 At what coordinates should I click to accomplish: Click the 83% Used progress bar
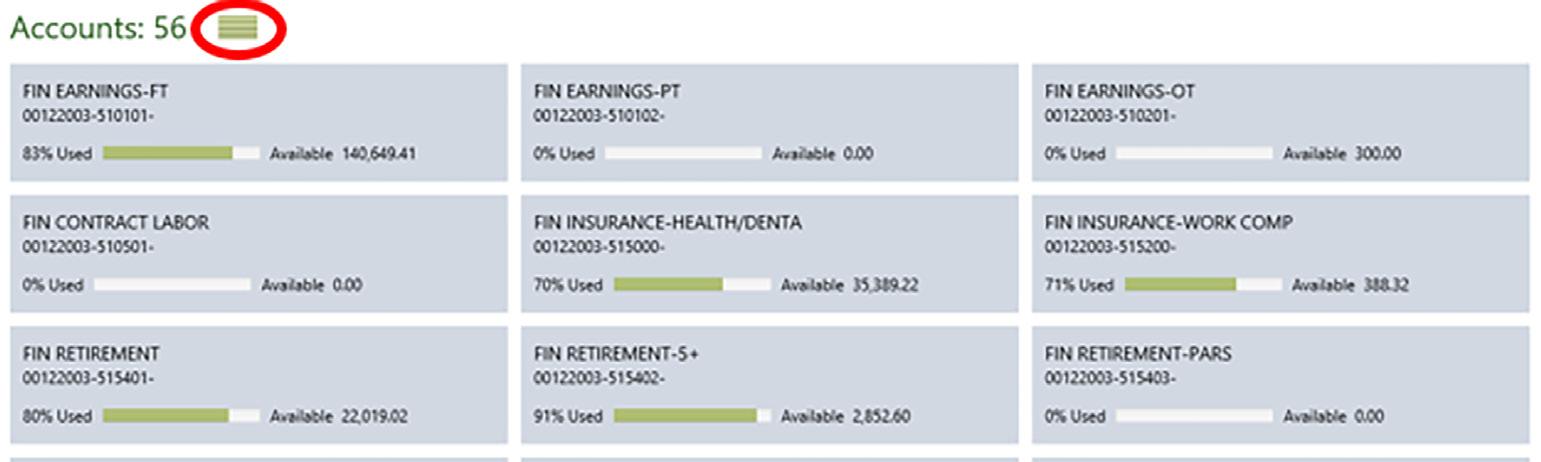(x=181, y=154)
